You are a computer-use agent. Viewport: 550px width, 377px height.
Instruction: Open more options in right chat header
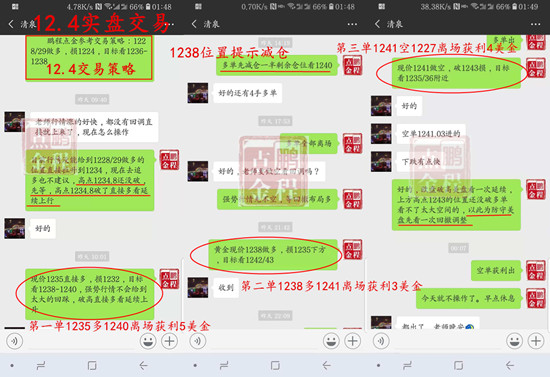536,24
